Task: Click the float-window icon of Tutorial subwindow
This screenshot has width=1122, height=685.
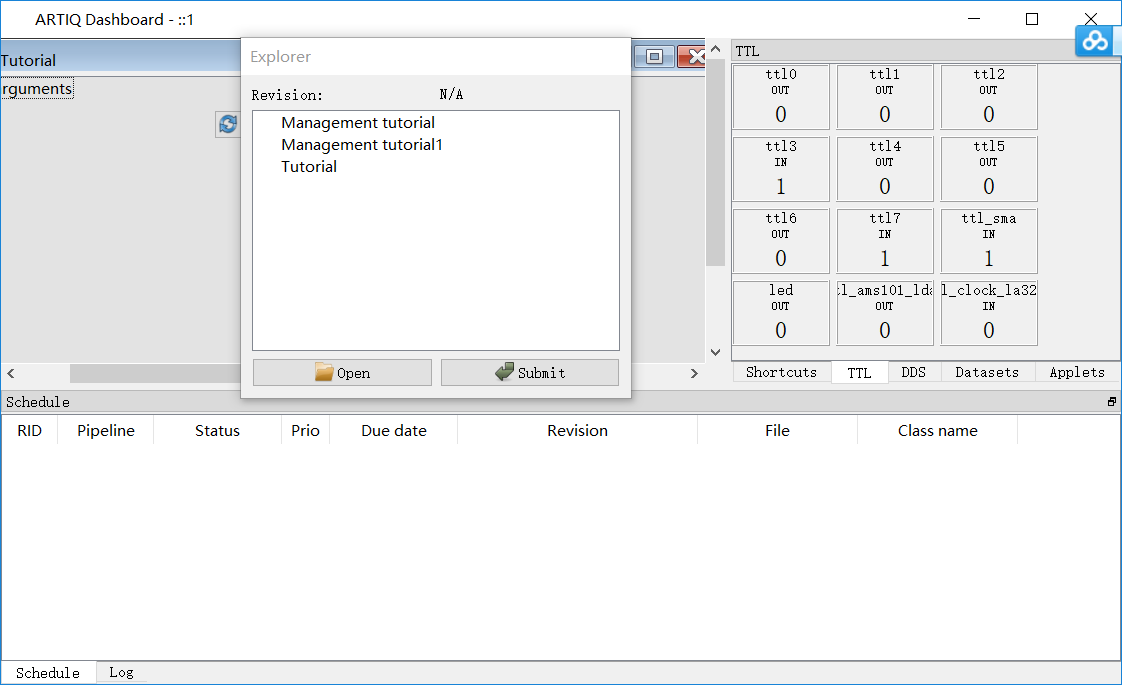Action: pyautogui.click(x=654, y=57)
